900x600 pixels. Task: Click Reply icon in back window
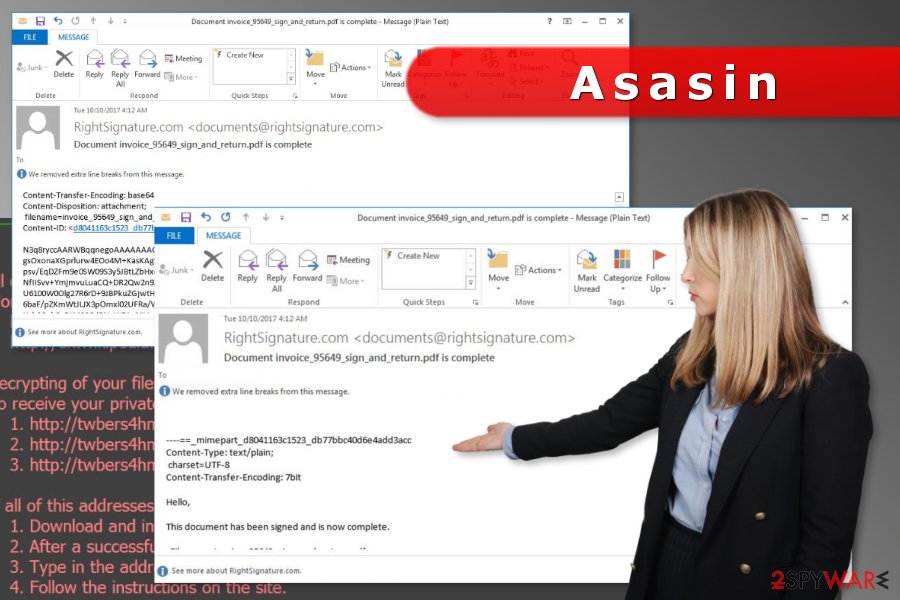tap(94, 63)
